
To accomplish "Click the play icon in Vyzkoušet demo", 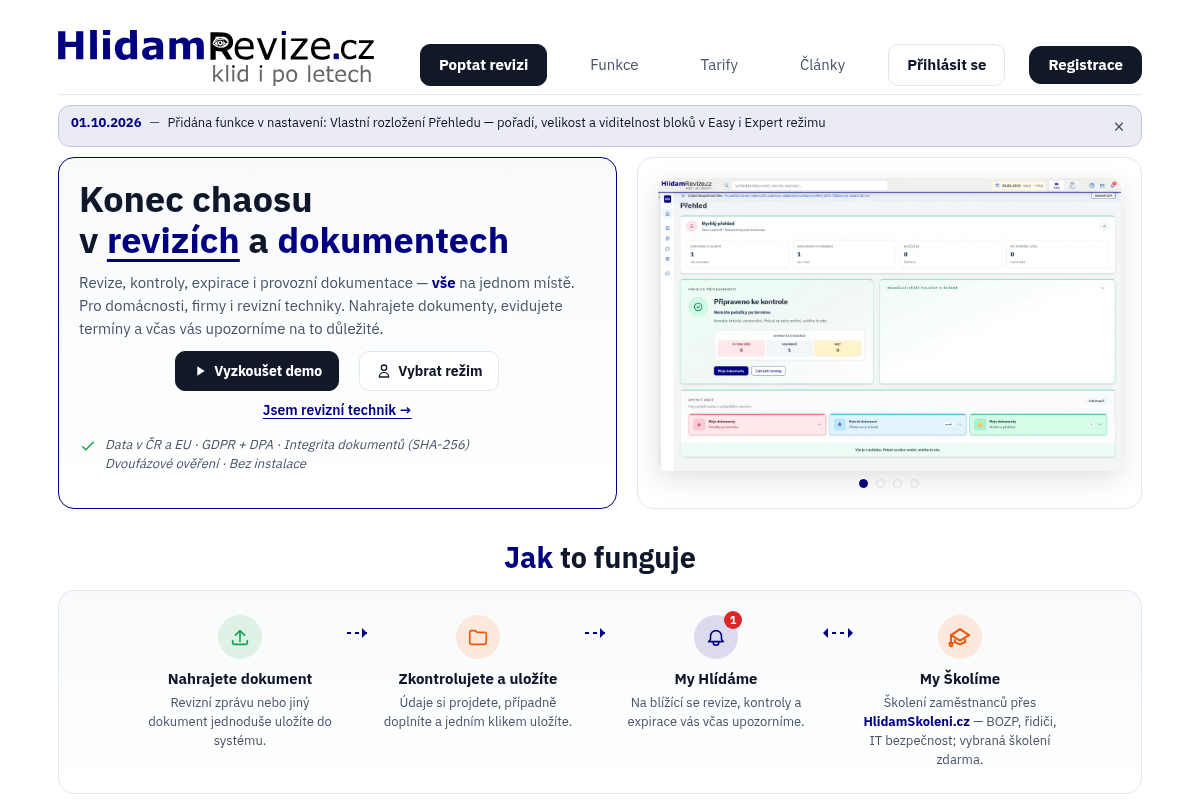I will click(x=200, y=371).
